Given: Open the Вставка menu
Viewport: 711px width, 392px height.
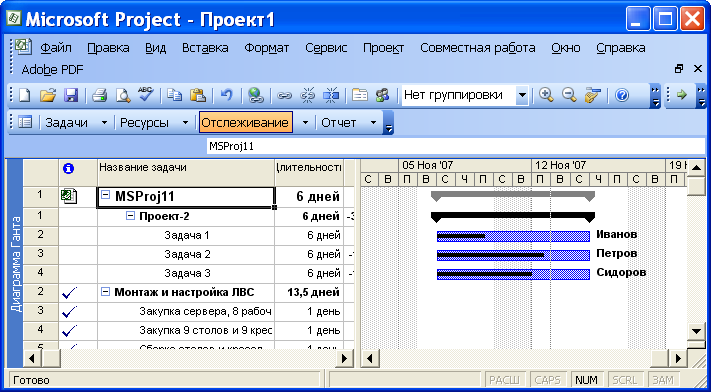Looking at the screenshot, I should pyautogui.click(x=205, y=48).
